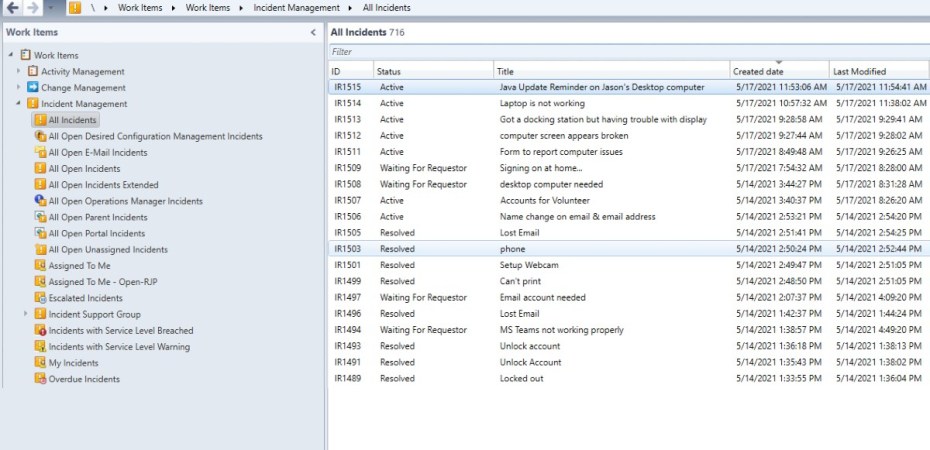Click the Escalated Incidents icon
930x450 pixels.
(x=40, y=298)
